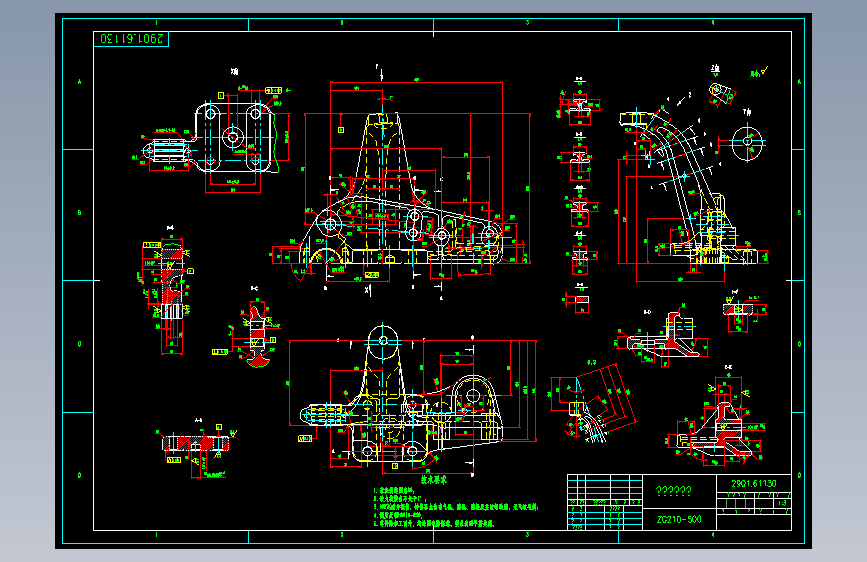
Task: Click the upside-down 2901.61130 drawing number box
Action: pos(131,39)
